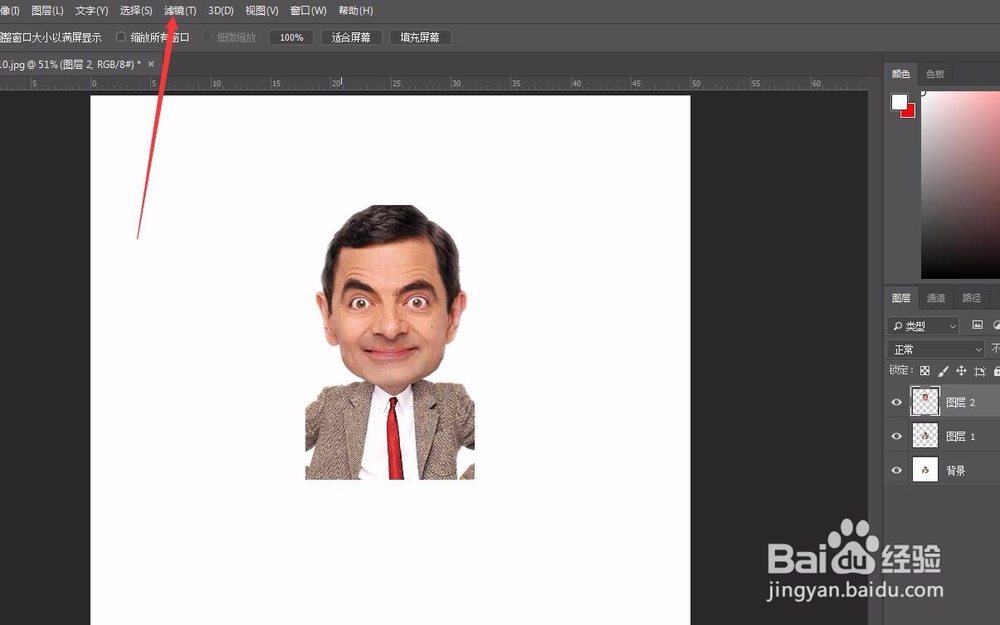
Task: Click the lock all padlock icon
Action: pos(996,371)
